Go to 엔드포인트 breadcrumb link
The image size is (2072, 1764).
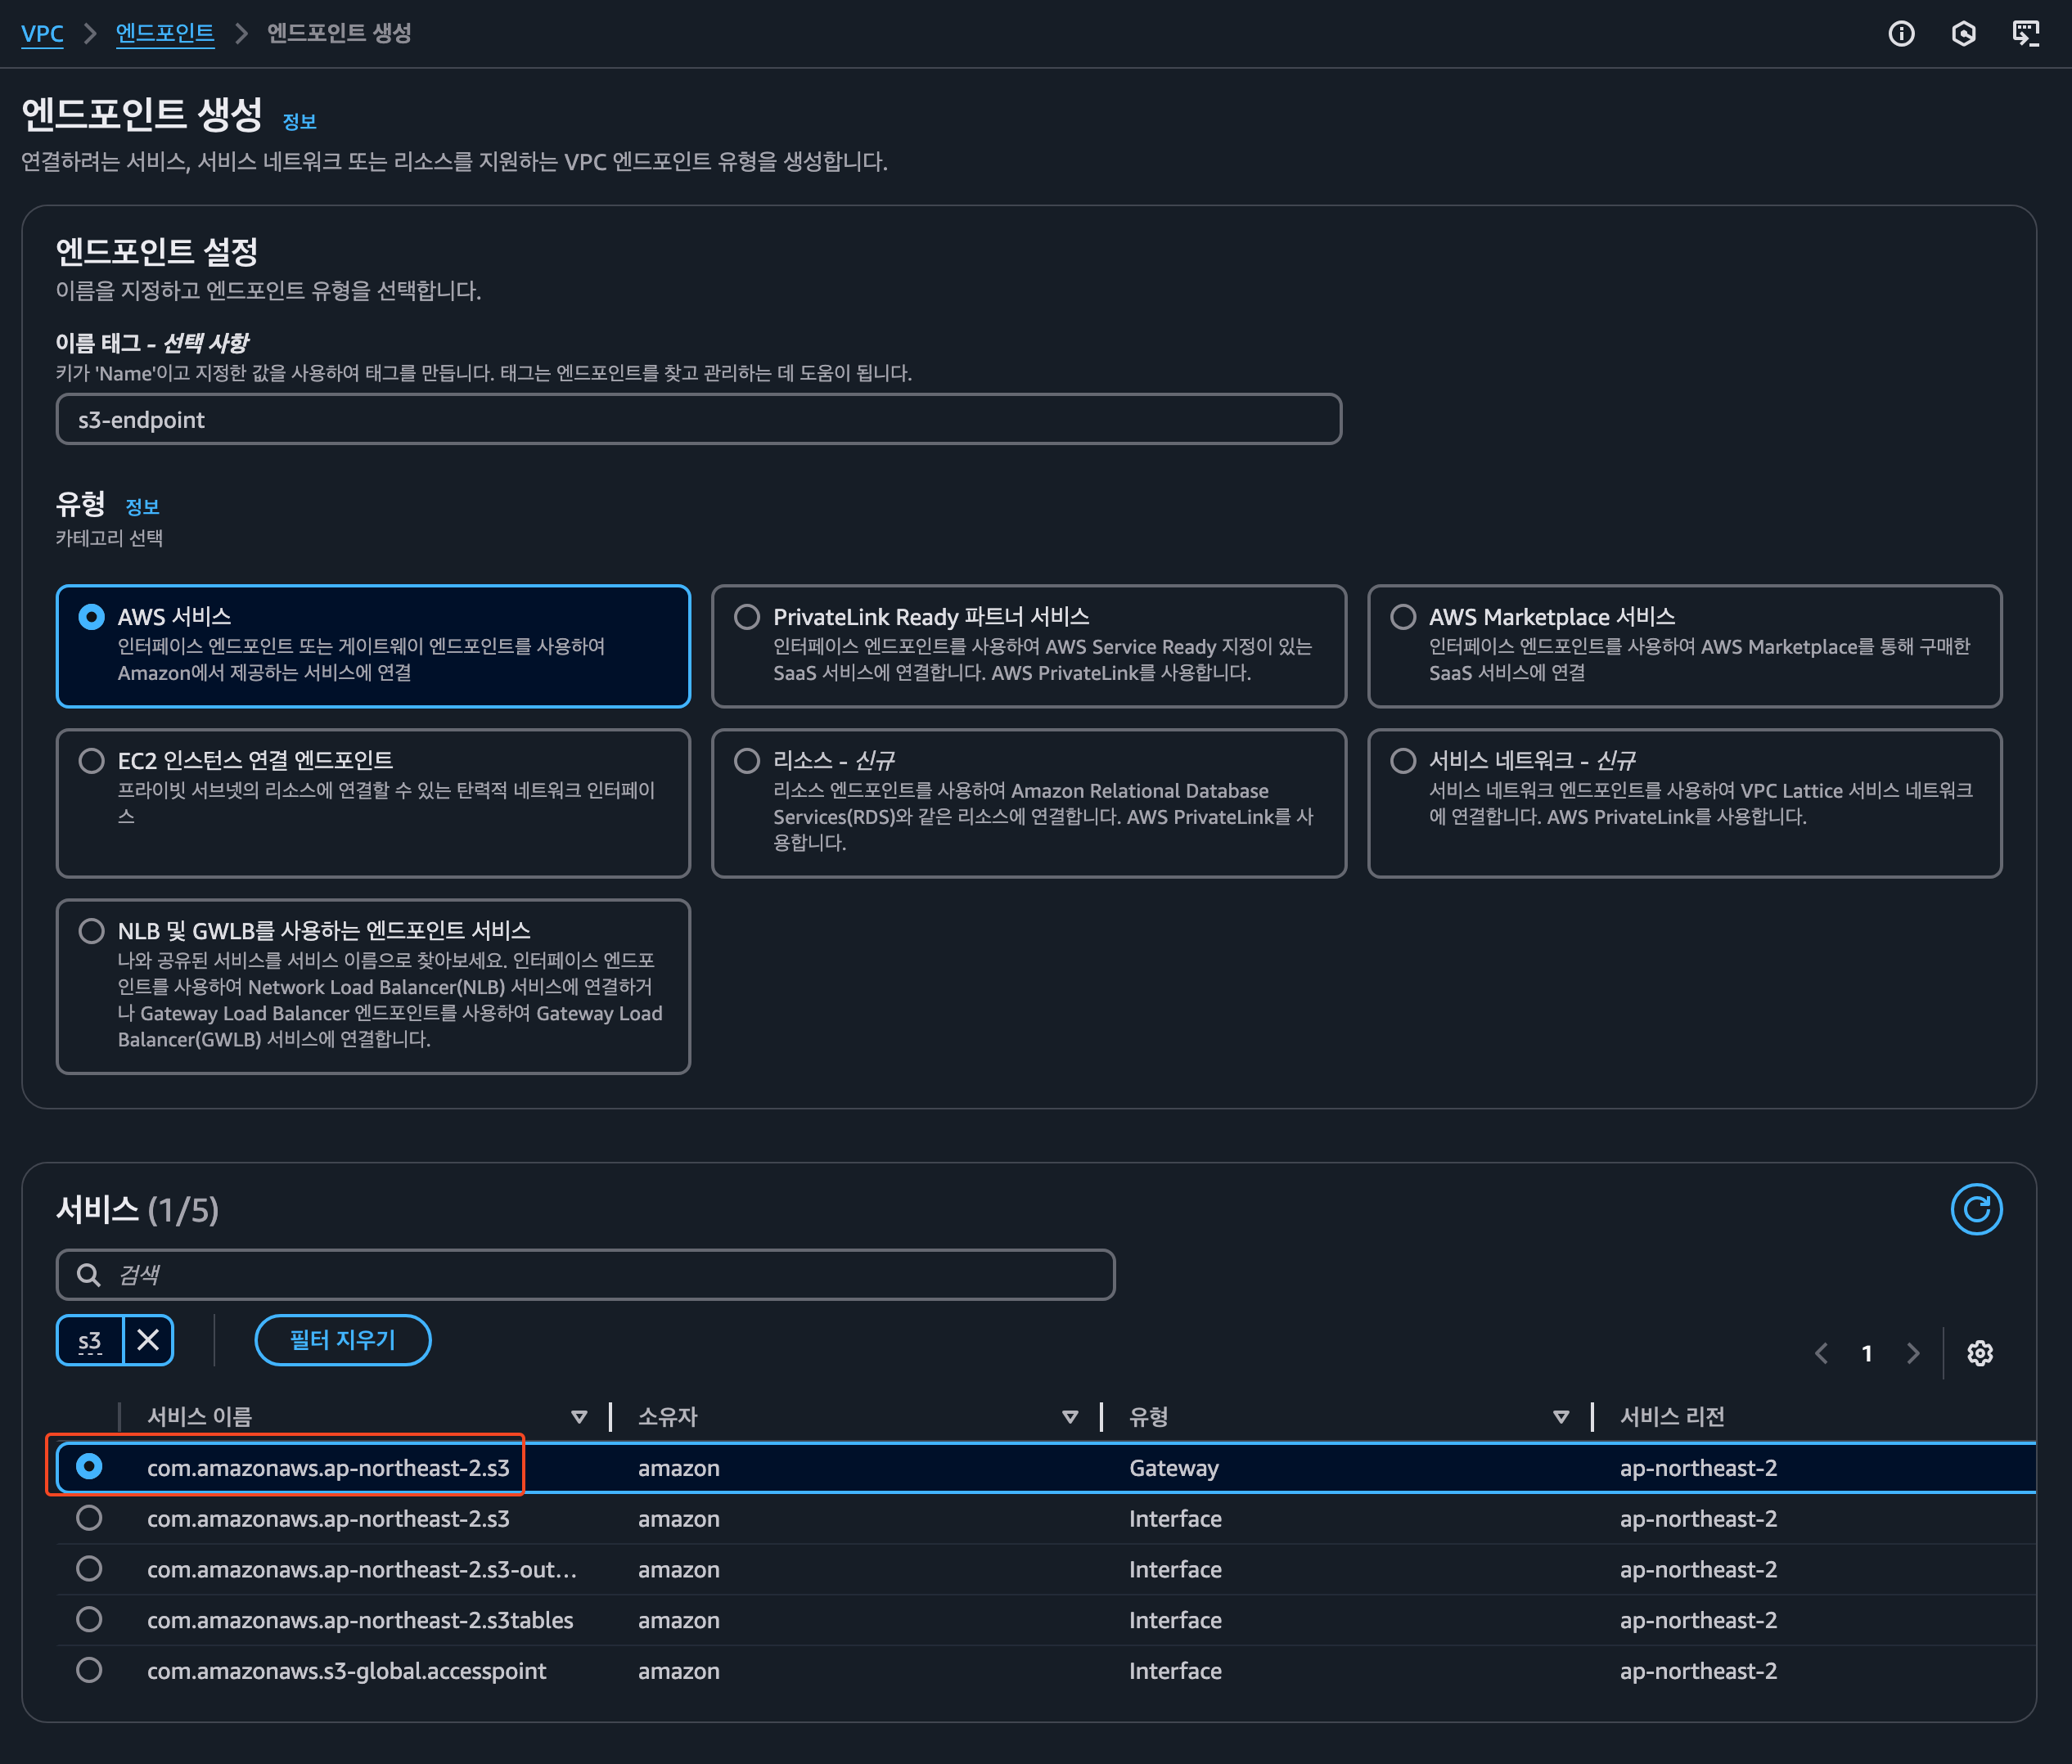tap(165, 33)
